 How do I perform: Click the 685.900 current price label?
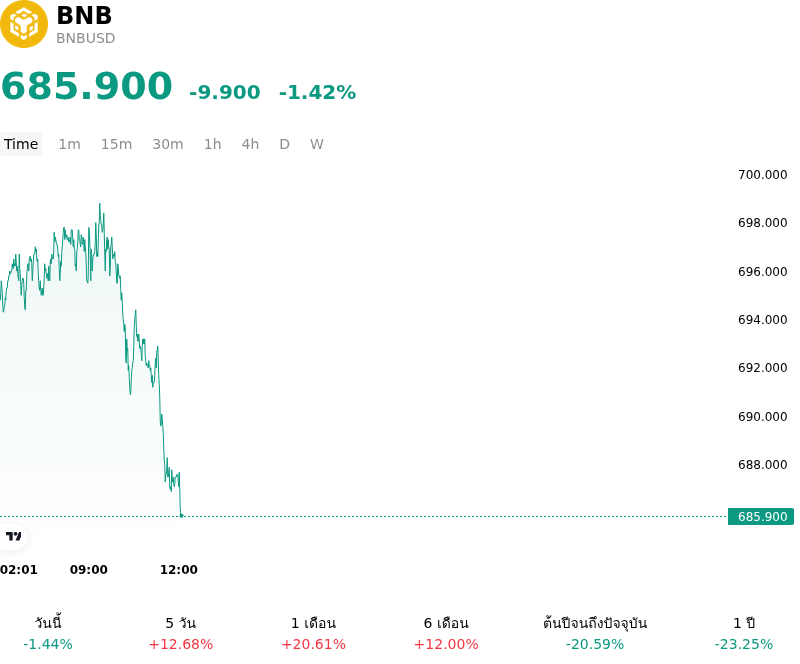point(761,517)
